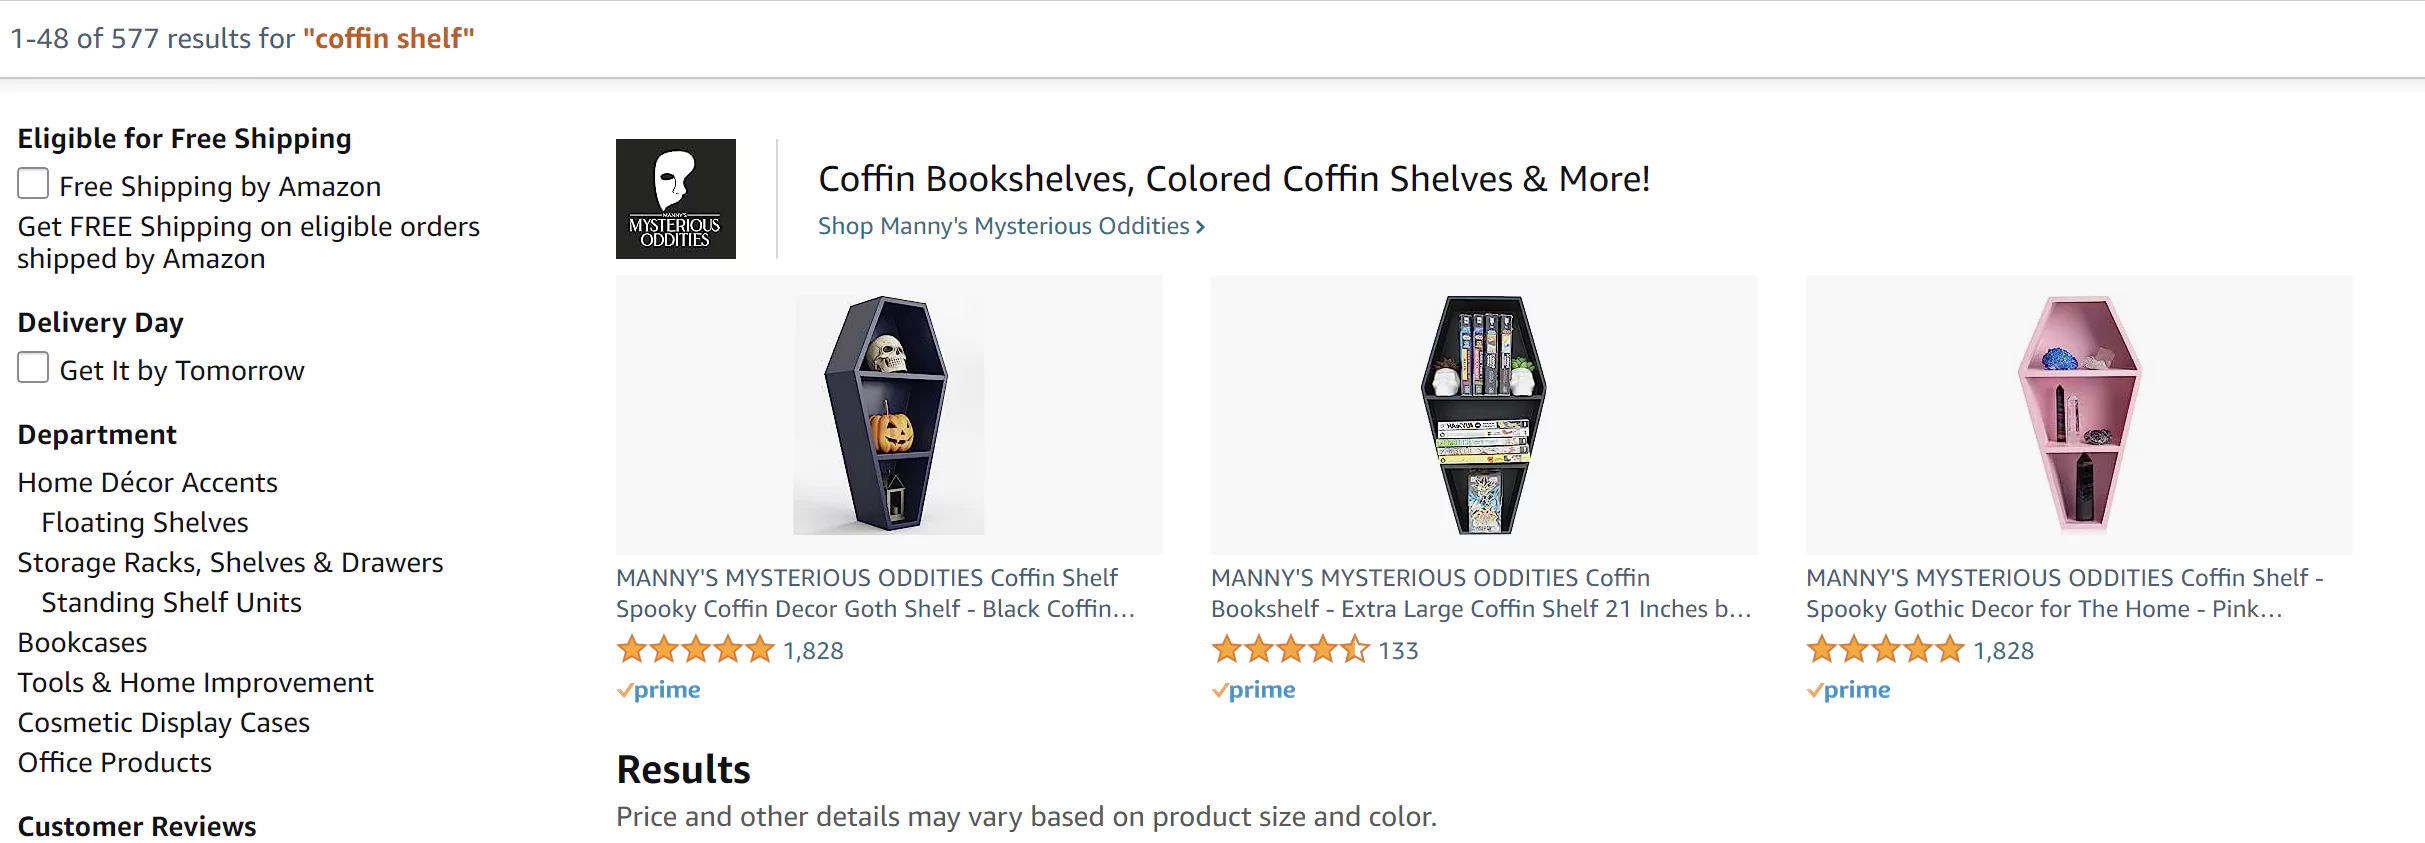Screen dimensions: 2425x843
Task: Select Floating Shelves subcategory
Action: [x=145, y=523]
